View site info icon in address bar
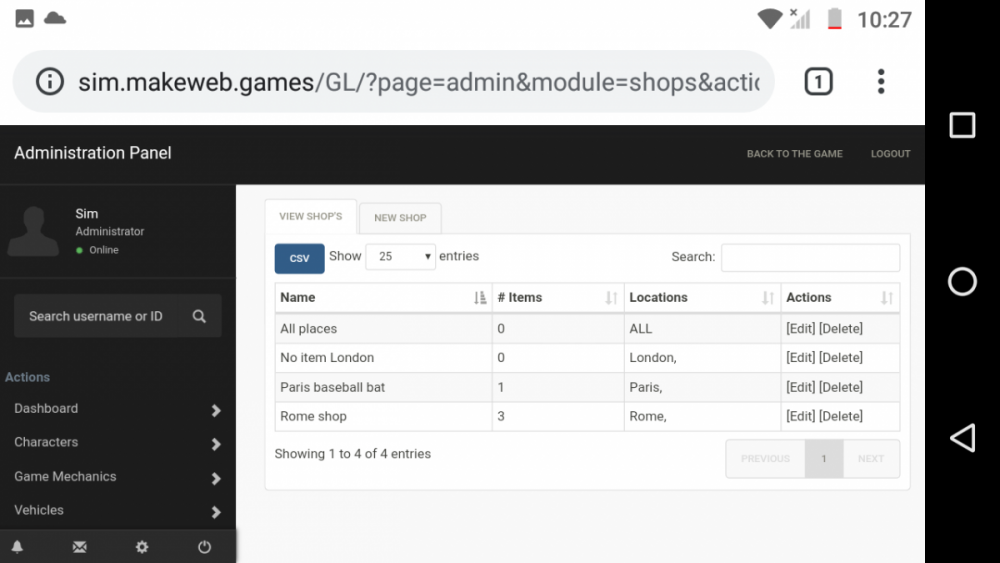Viewport: 1000px width, 563px height. click(50, 82)
